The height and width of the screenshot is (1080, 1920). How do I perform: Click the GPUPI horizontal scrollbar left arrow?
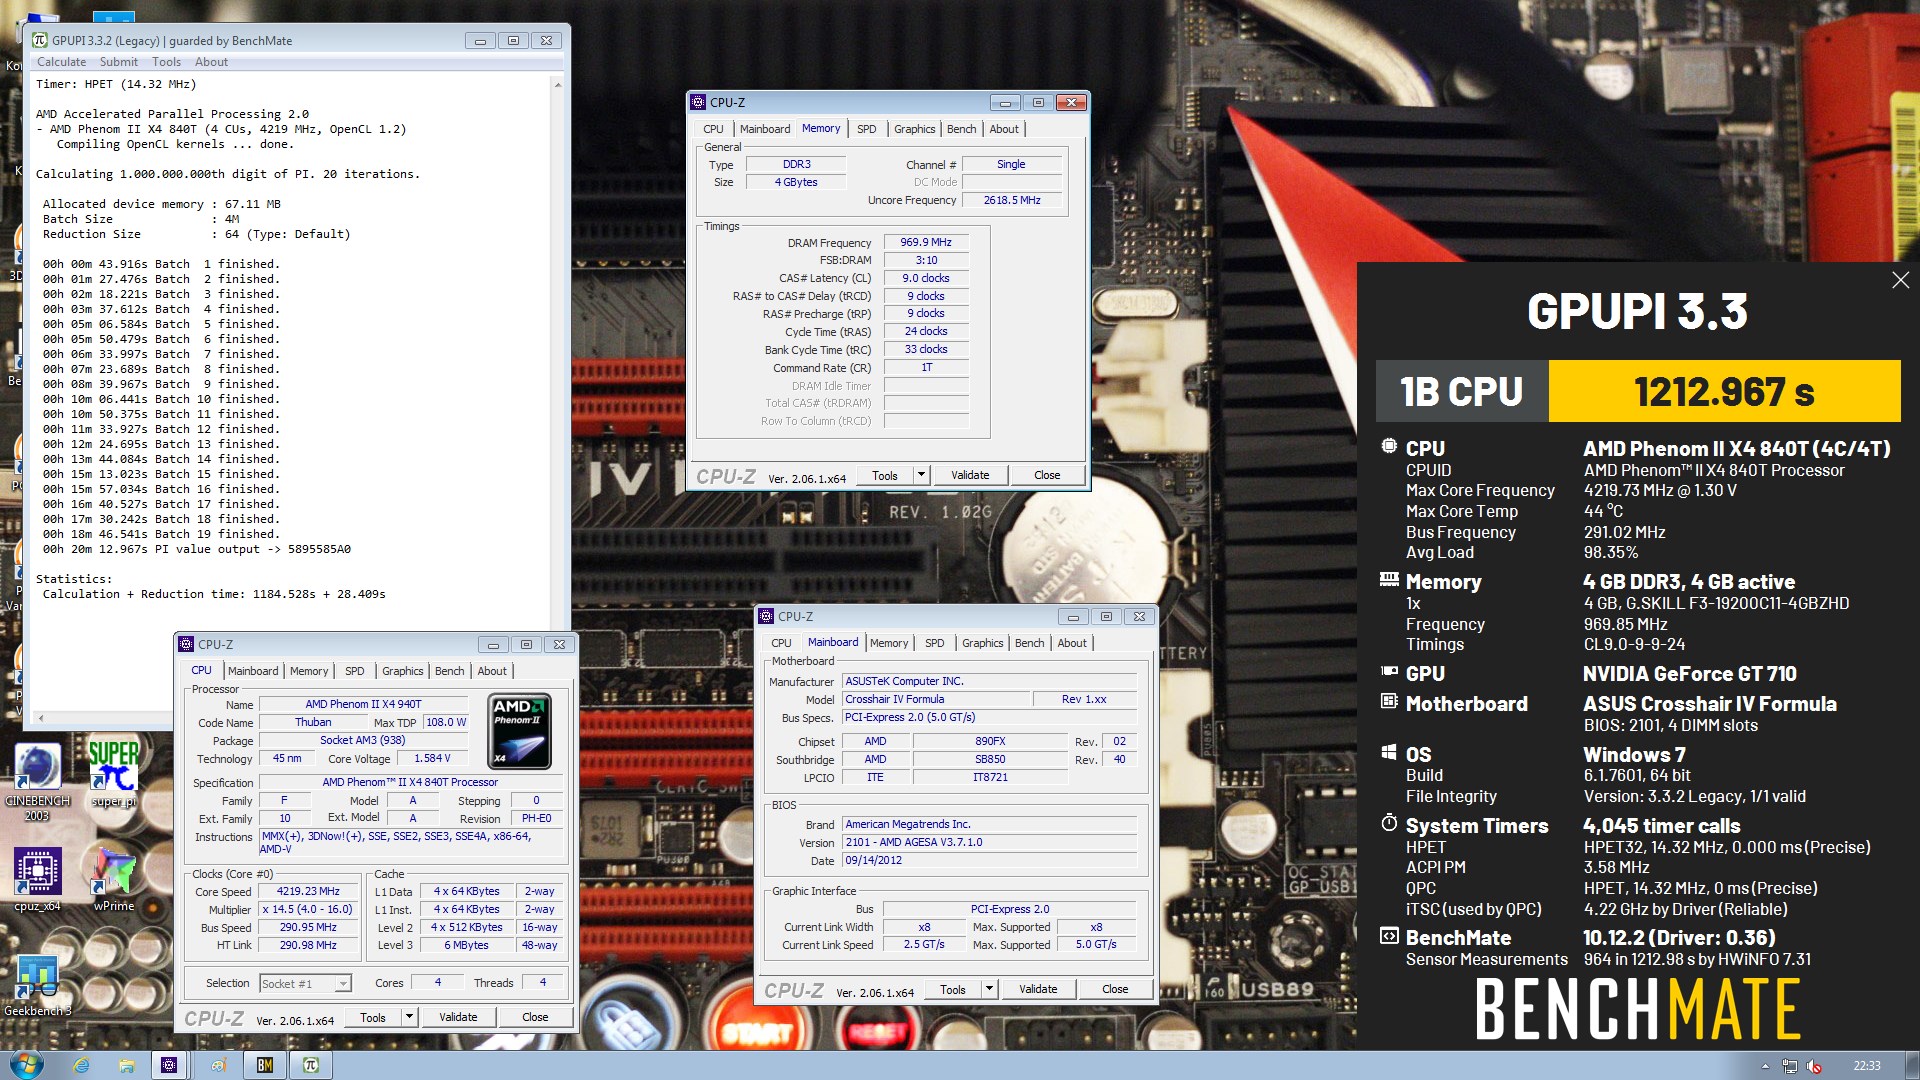point(40,717)
